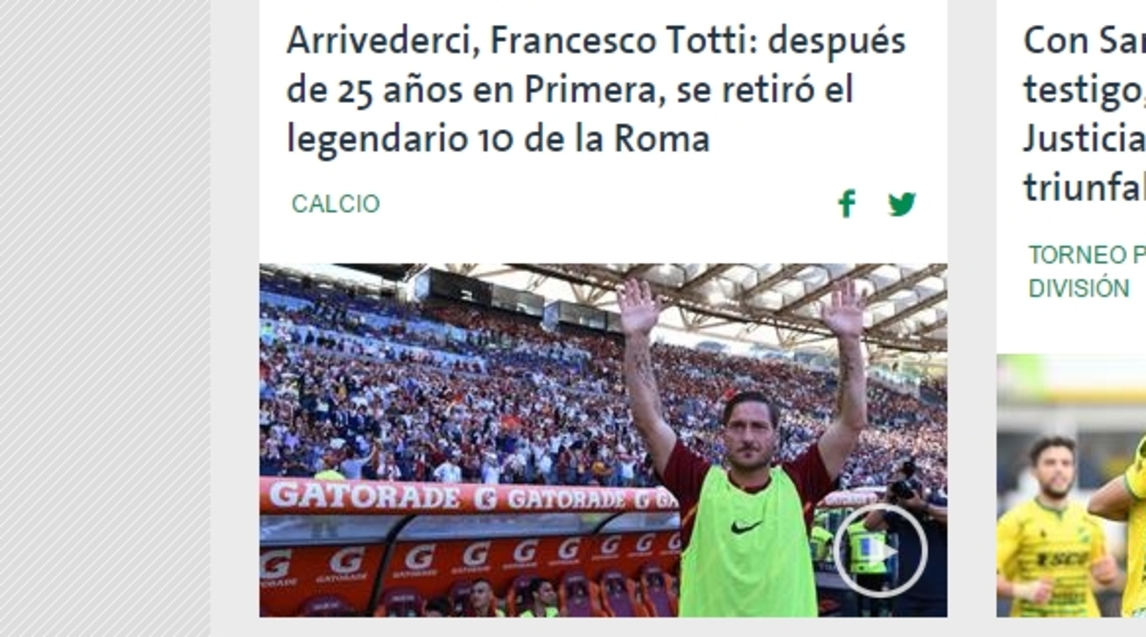The width and height of the screenshot is (1146, 637).
Task: Play the Totti farewell video
Action: point(881,551)
